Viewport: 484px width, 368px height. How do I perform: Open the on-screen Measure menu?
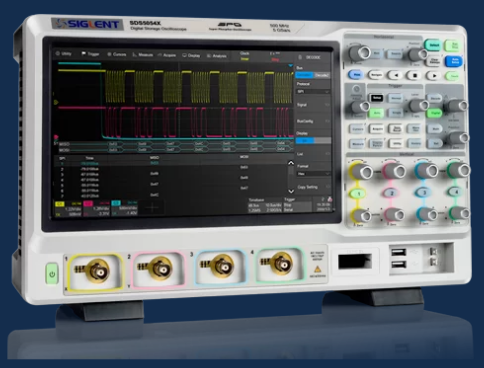pos(143,55)
